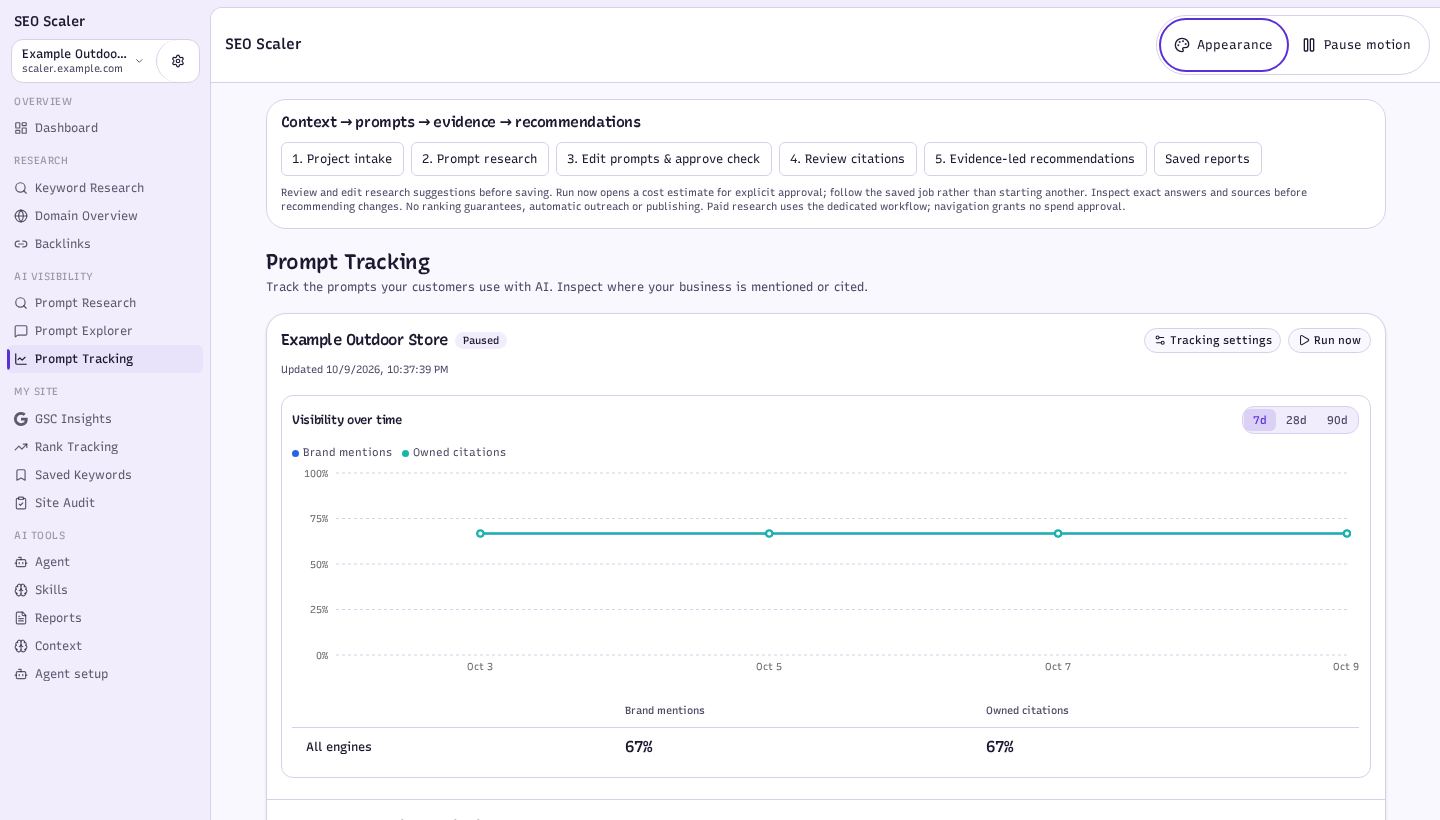Click the Dashboard grid icon in sidebar
This screenshot has height=820, width=1440.
21,128
